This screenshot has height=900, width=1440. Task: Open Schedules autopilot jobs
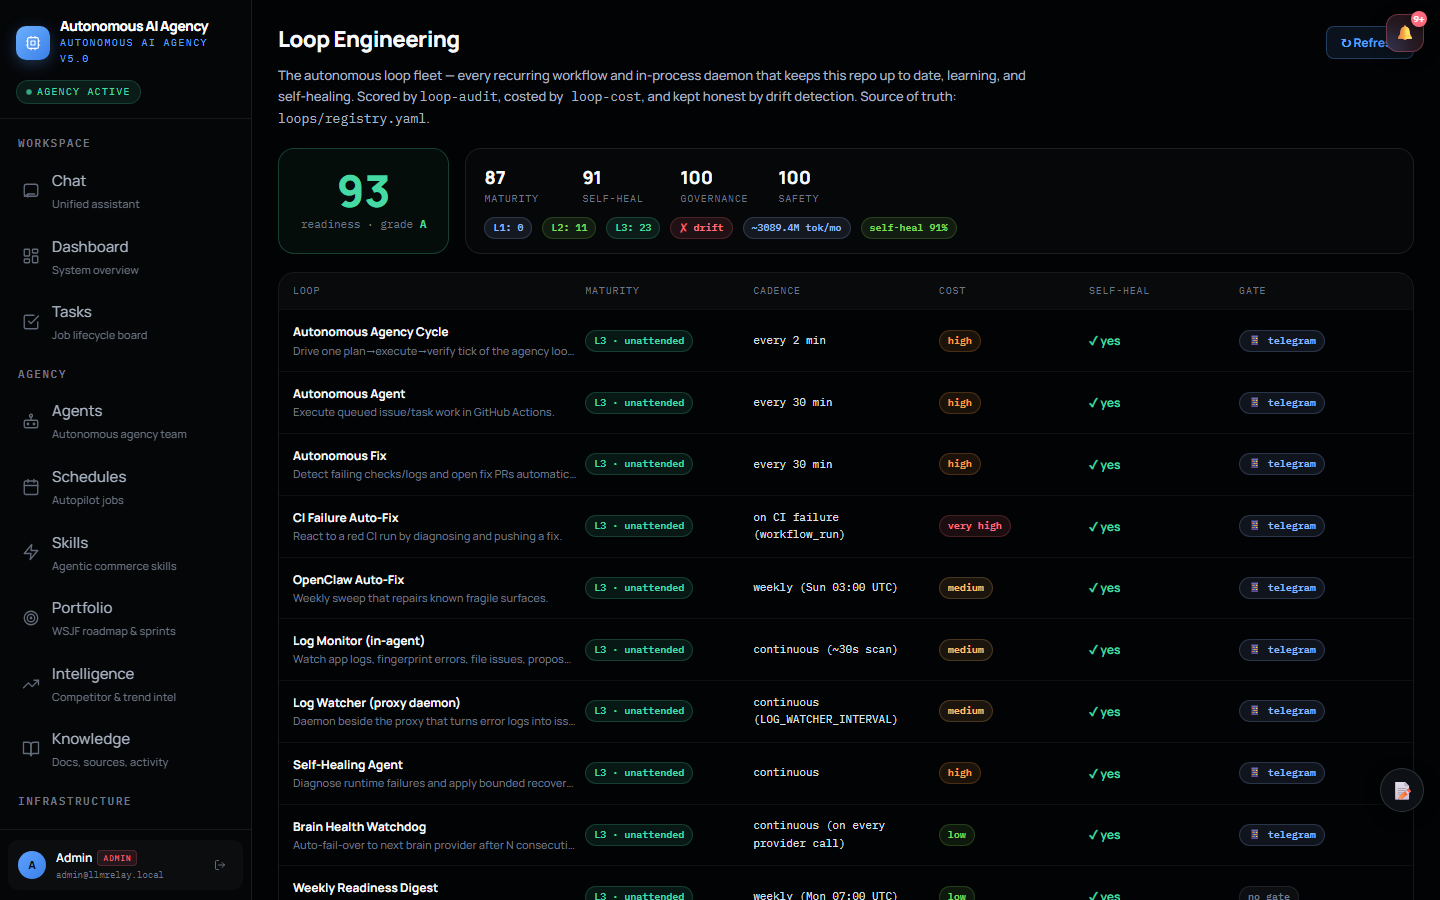click(x=125, y=487)
